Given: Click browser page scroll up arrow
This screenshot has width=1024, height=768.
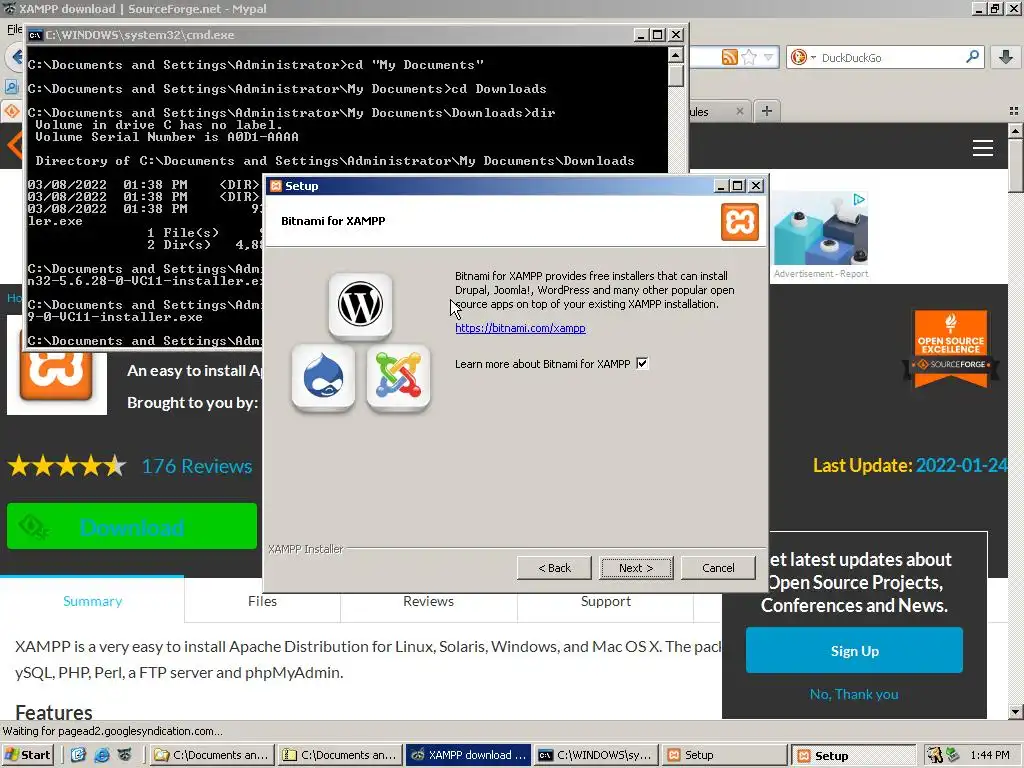Looking at the screenshot, I should pos(1015,131).
